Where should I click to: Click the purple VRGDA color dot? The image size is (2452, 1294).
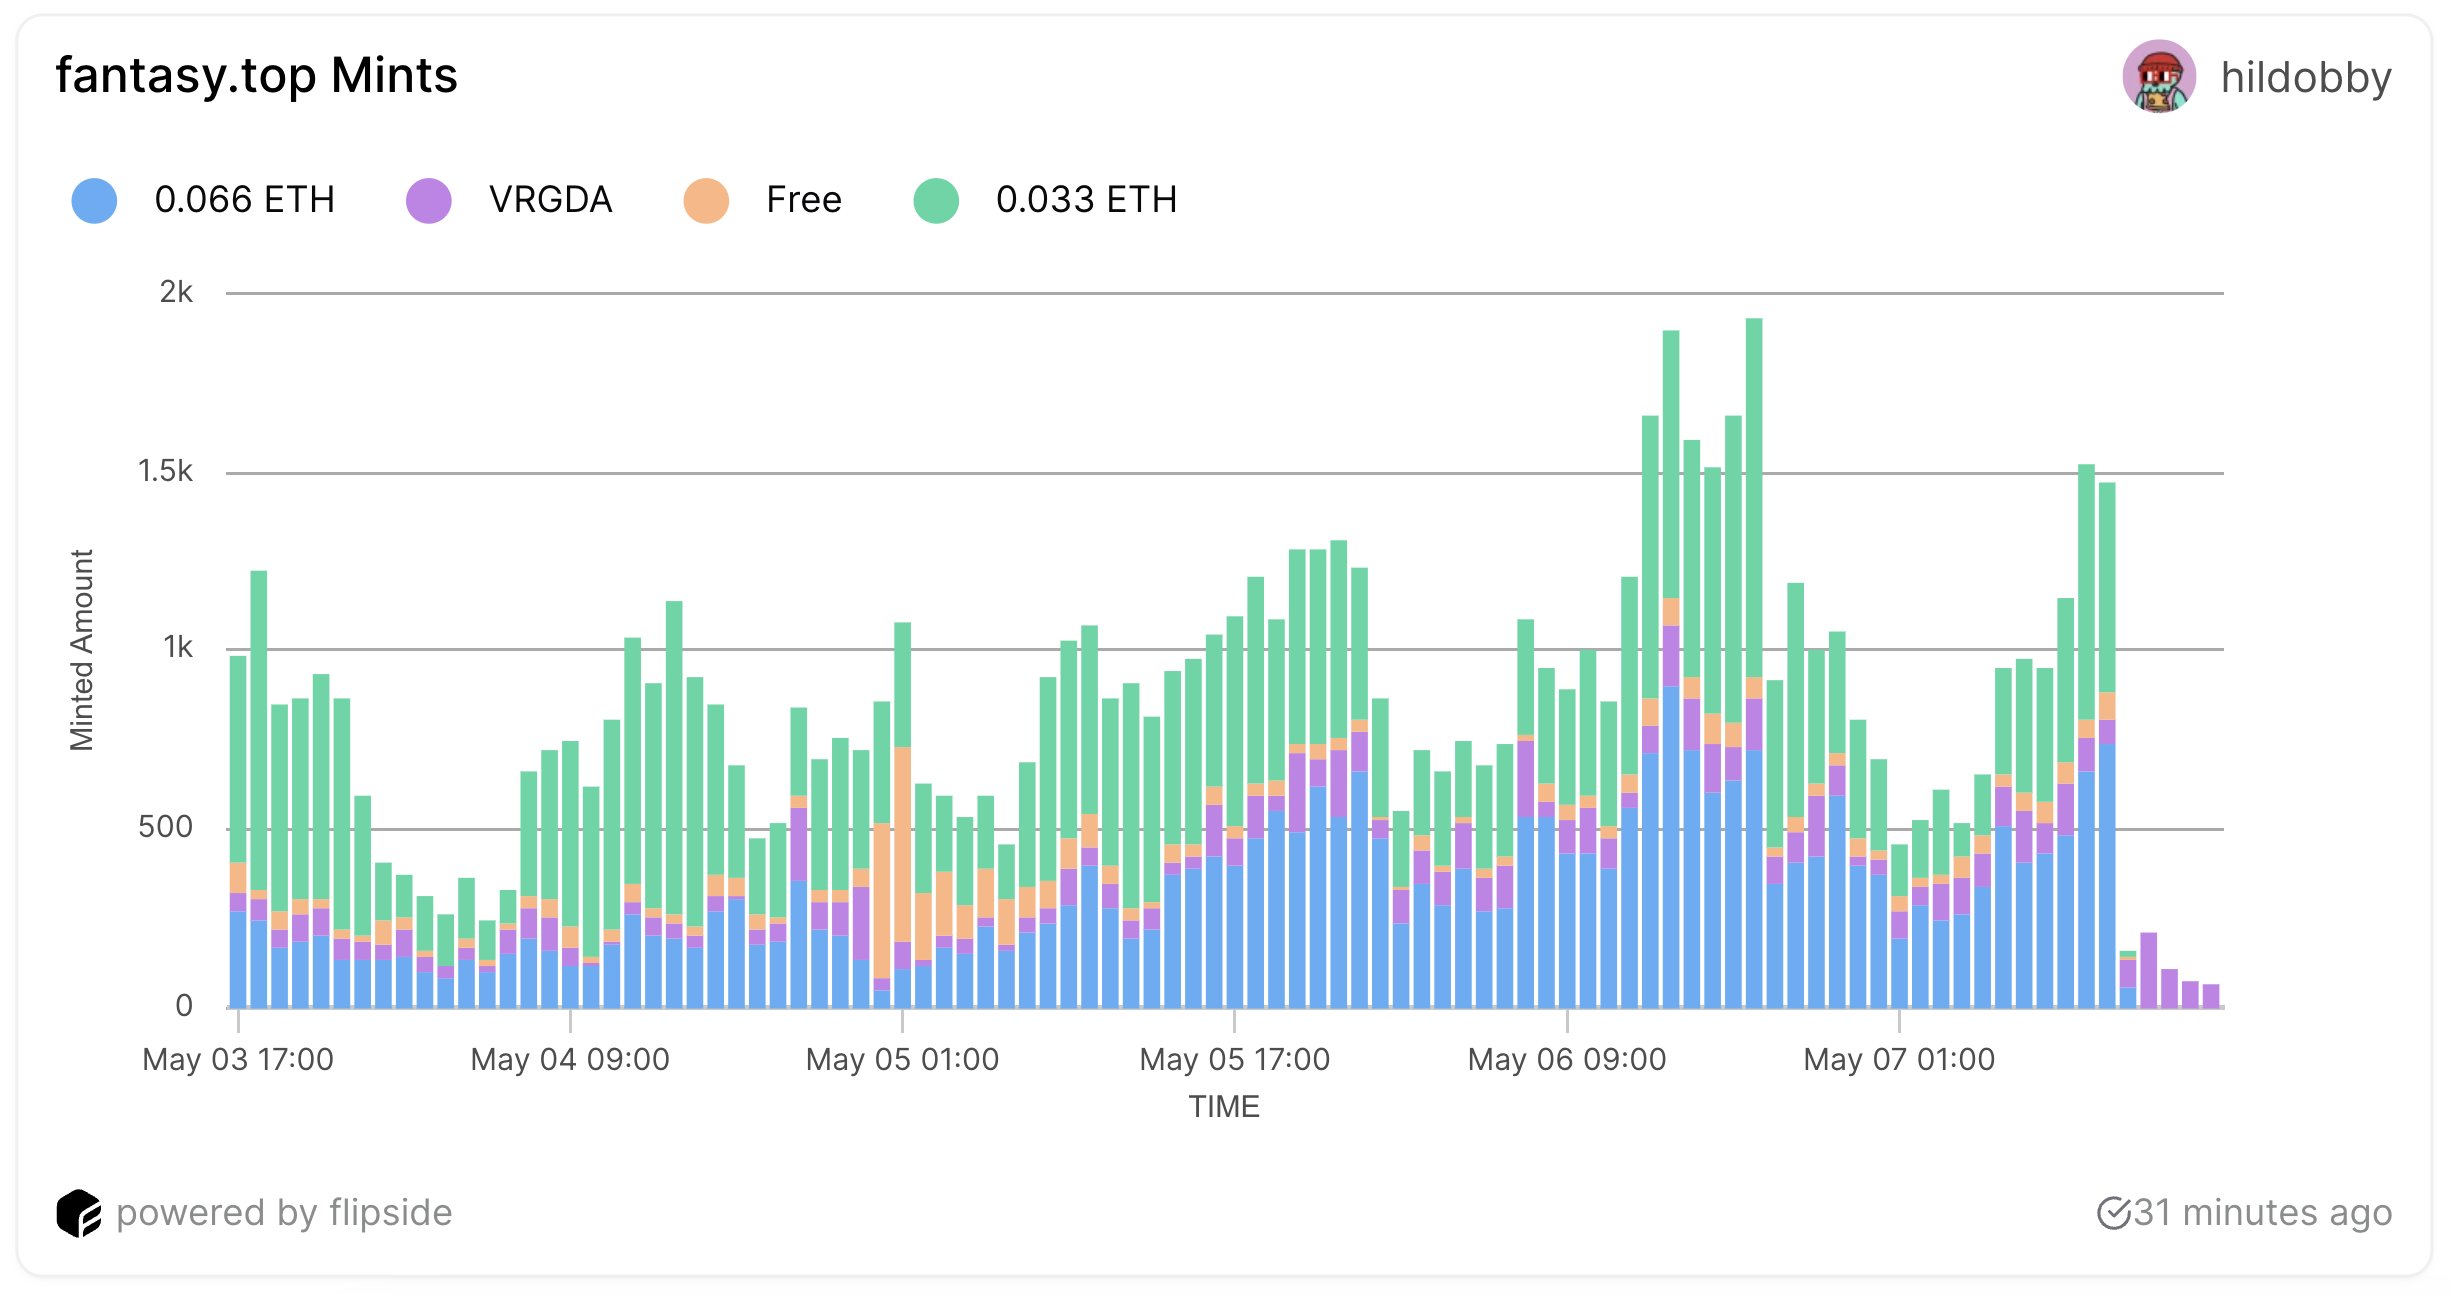(x=428, y=201)
